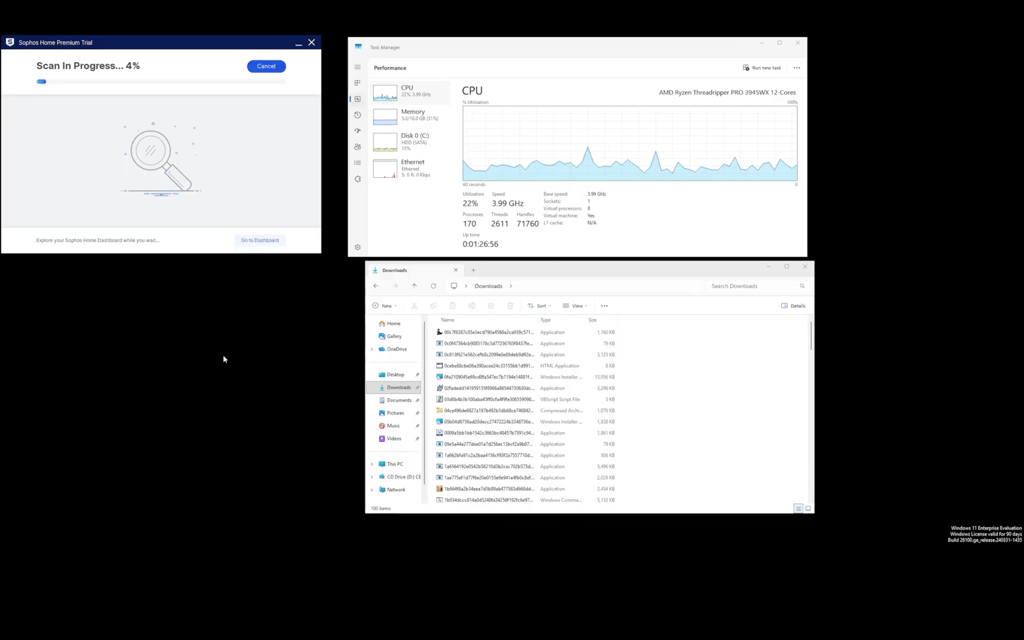This screenshot has width=1024, height=640.
Task: Open Explorer See more three-dot menu
Action: [604, 306]
